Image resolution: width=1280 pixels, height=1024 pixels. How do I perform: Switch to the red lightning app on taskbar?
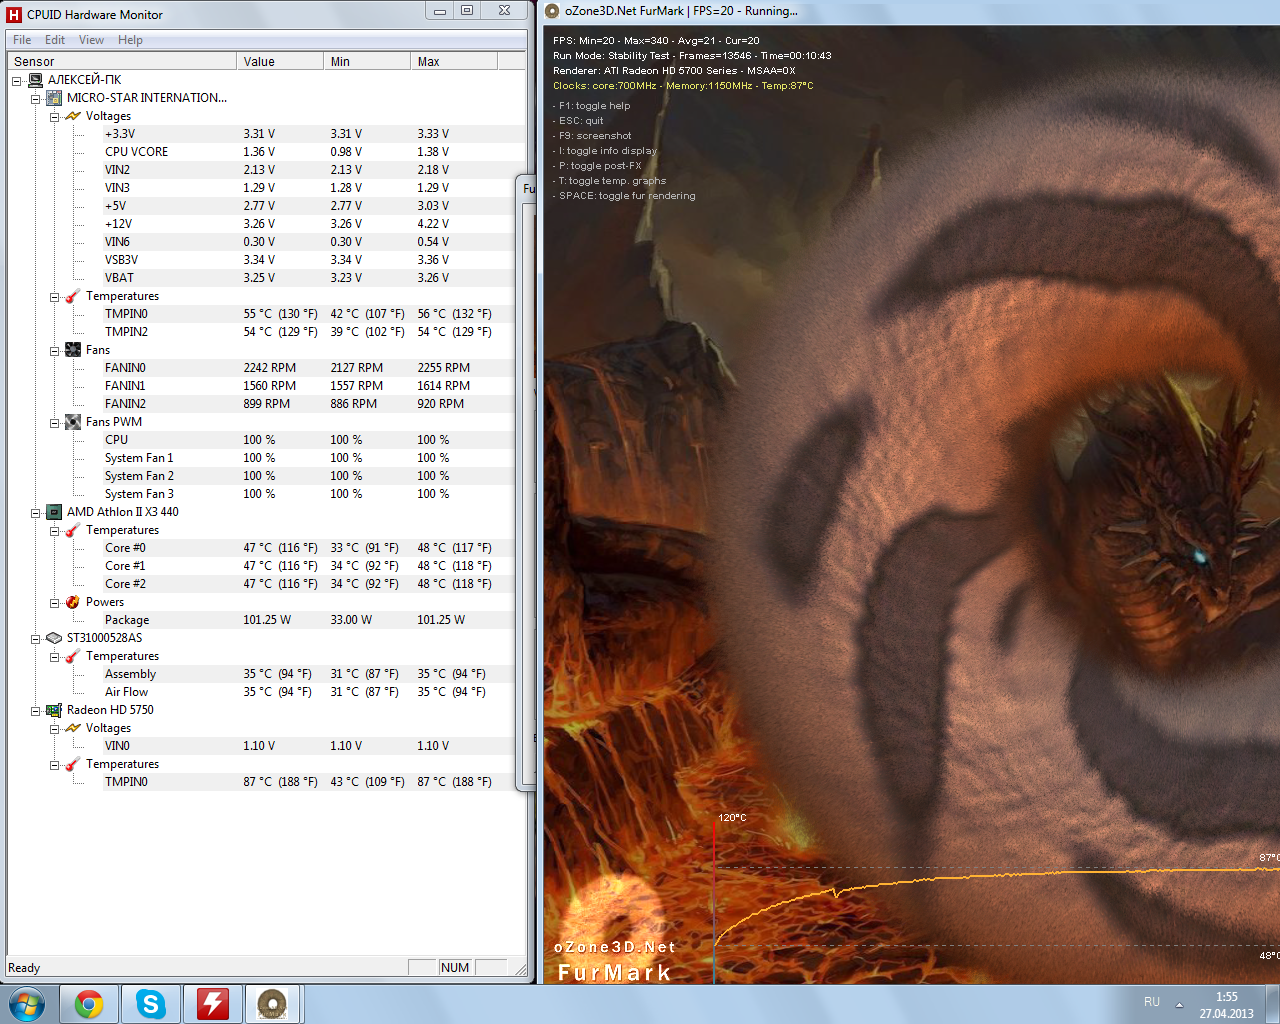click(213, 1004)
